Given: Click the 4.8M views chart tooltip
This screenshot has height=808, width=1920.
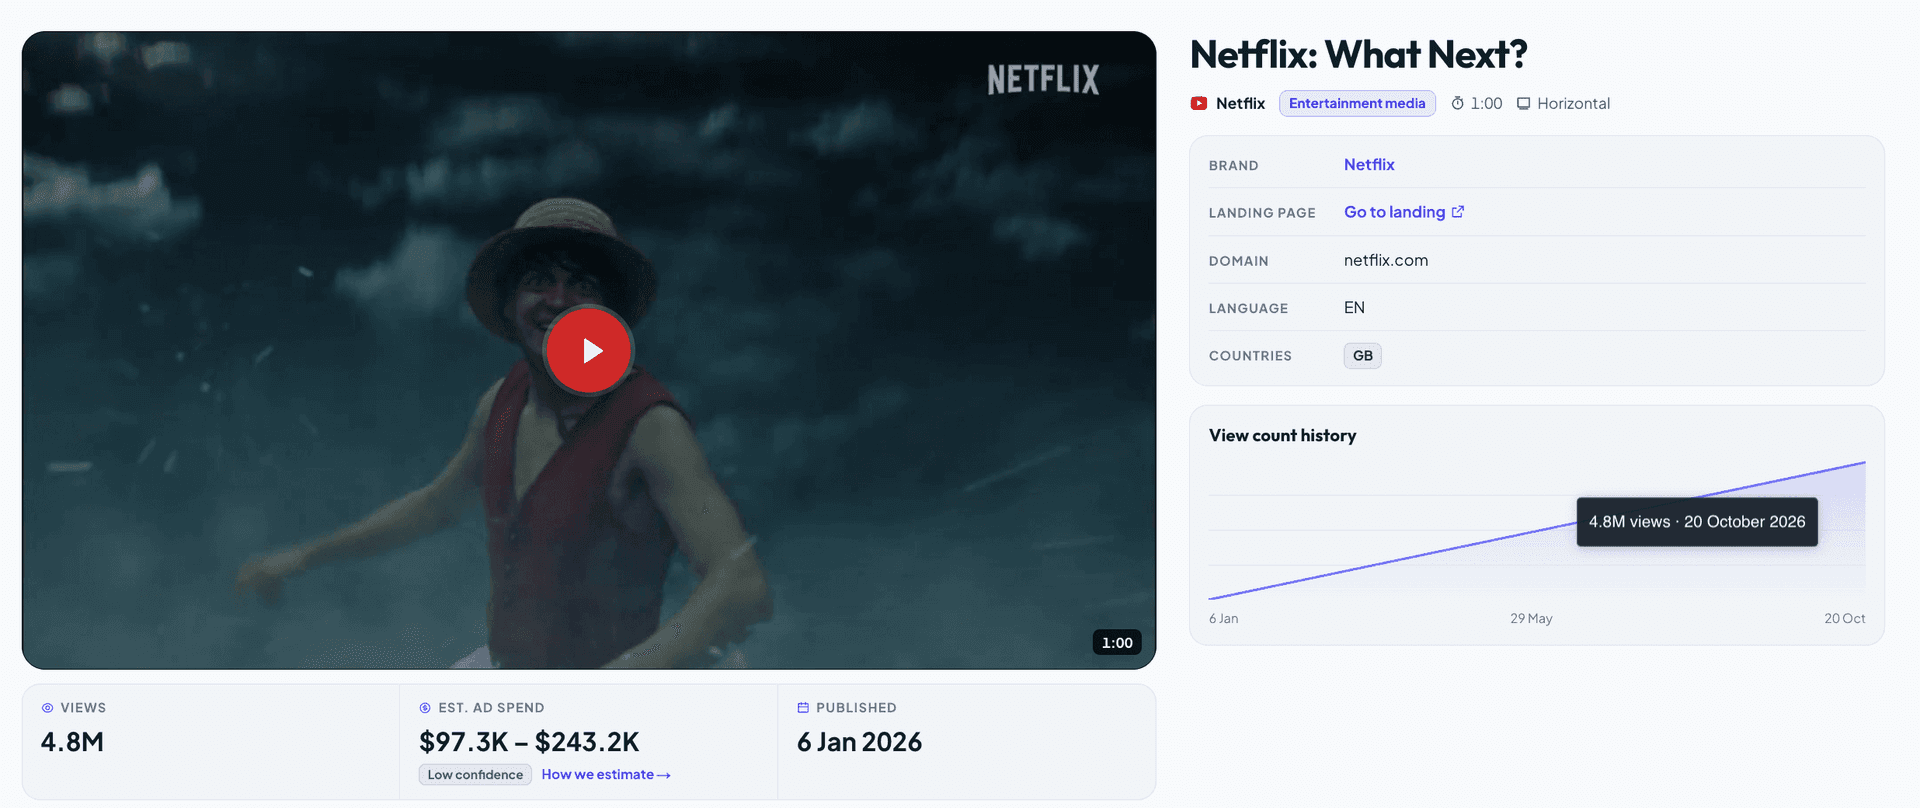Looking at the screenshot, I should pos(1697,522).
